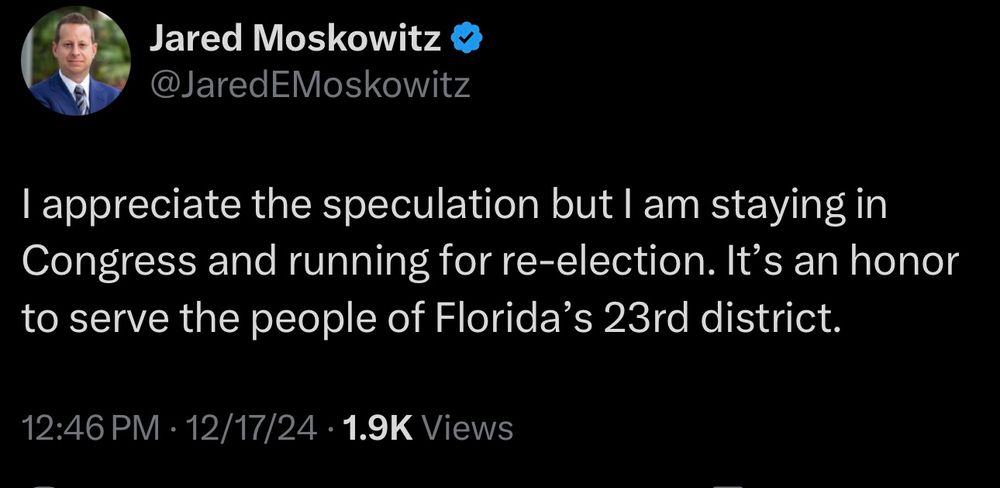
Task: Click the word "re-election" in the post
Action: (x=584, y=263)
